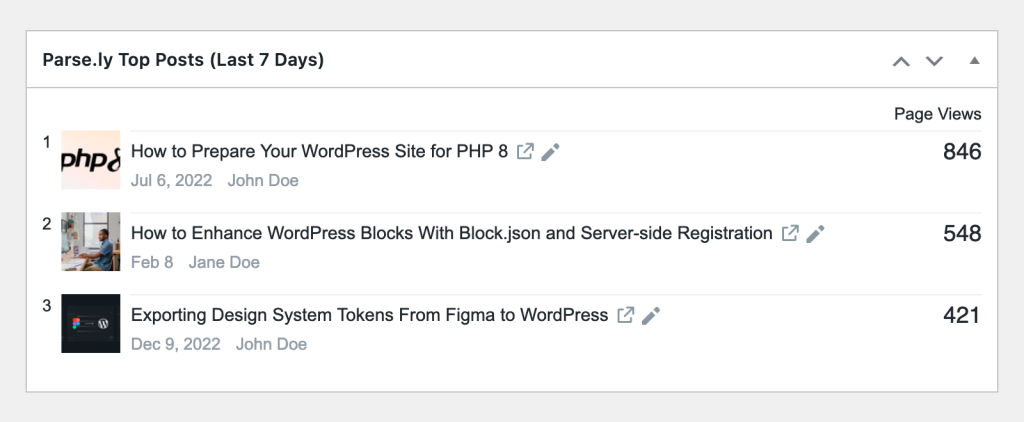Open Block.json post external link icon
The height and width of the screenshot is (422, 1024).
click(790, 233)
